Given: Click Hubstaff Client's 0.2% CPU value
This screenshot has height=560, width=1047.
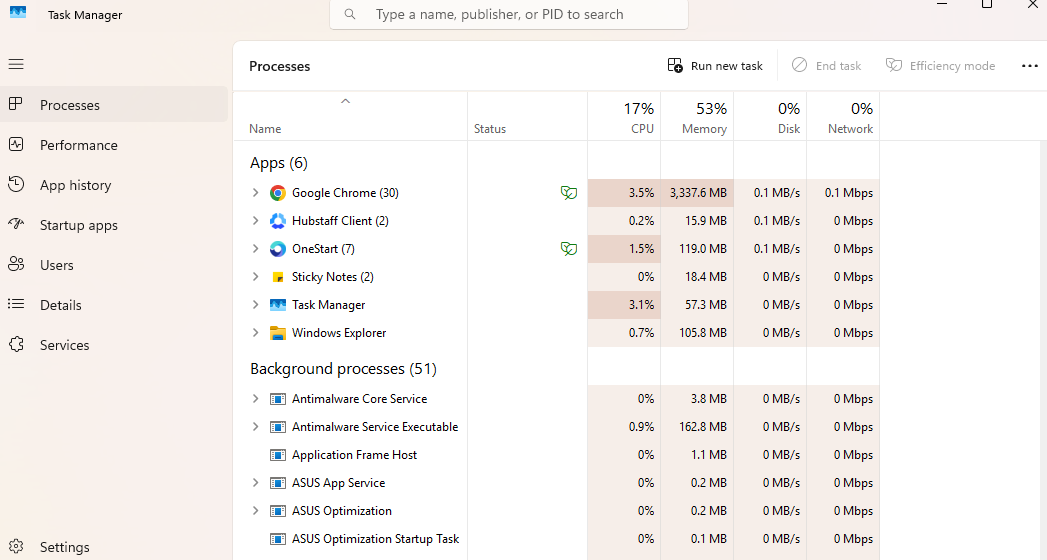Looking at the screenshot, I should pyautogui.click(x=641, y=221).
